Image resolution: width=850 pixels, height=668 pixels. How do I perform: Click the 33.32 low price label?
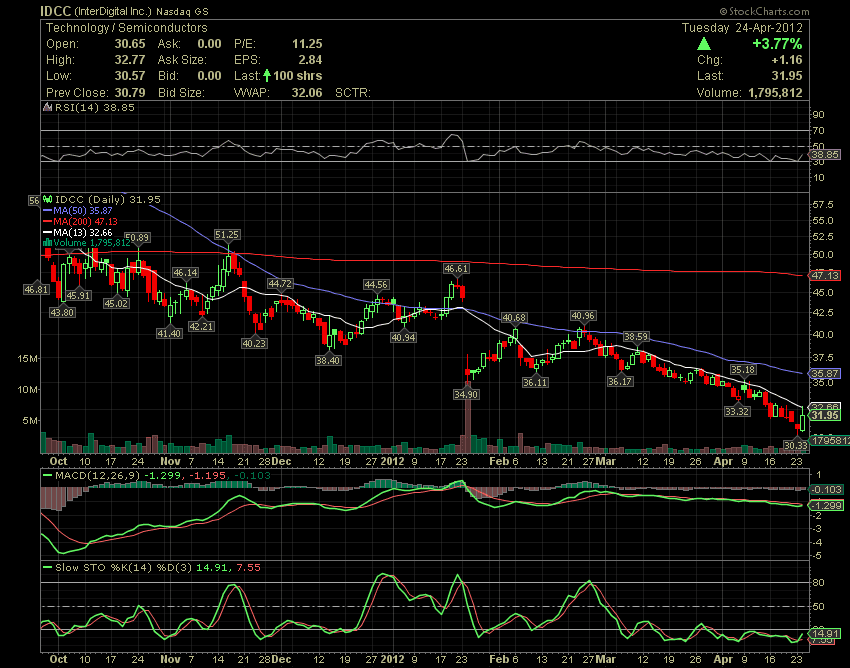[x=737, y=411]
